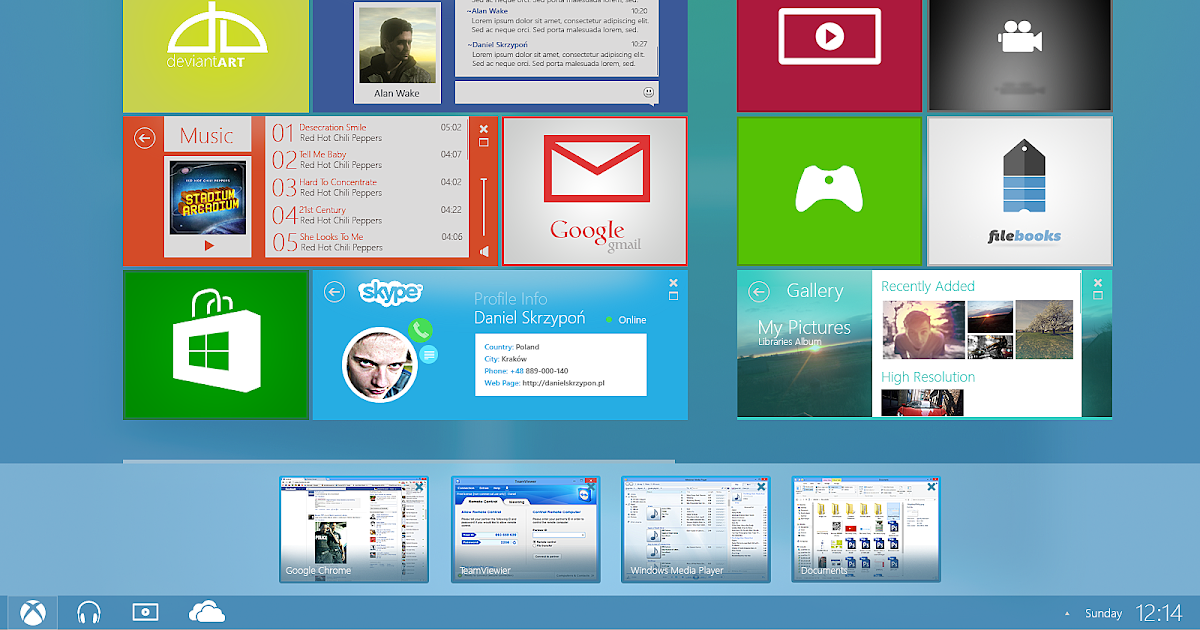
Task: Mute Music tile via speaker icon
Action: [484, 251]
